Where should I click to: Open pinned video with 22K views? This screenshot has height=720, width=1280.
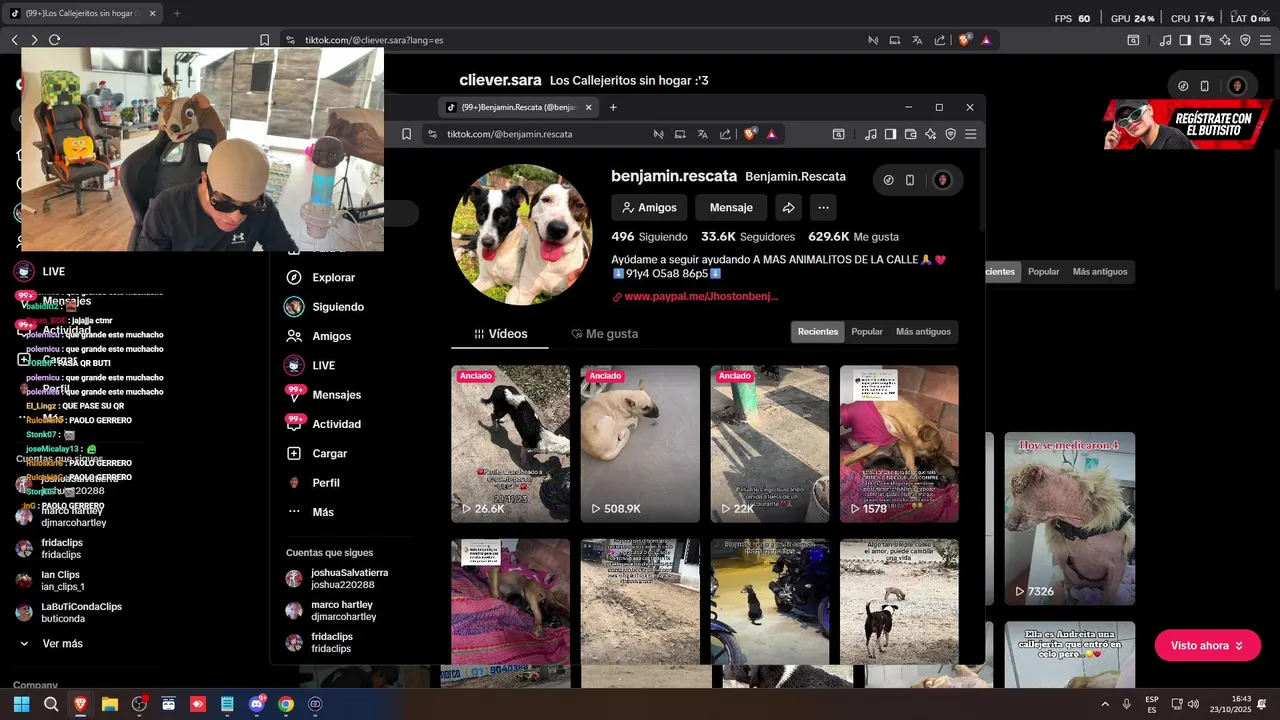point(770,444)
